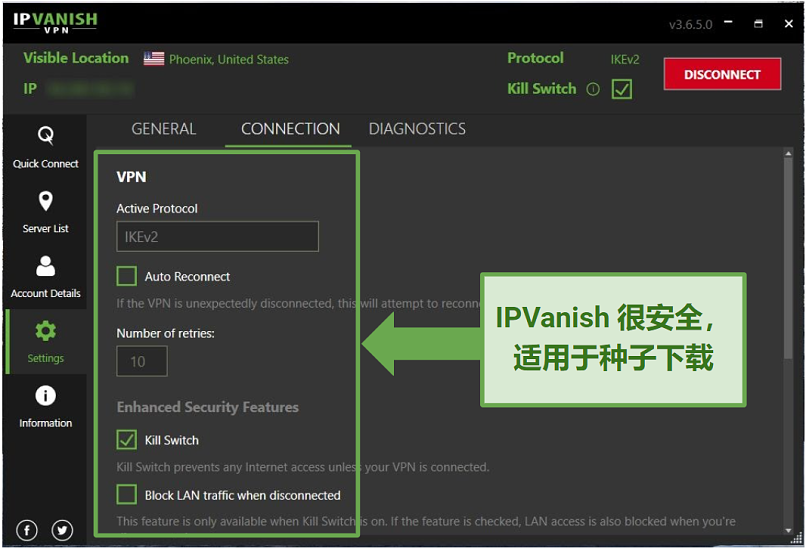
Task: Minimize the IPVanish window
Action: click(728, 23)
